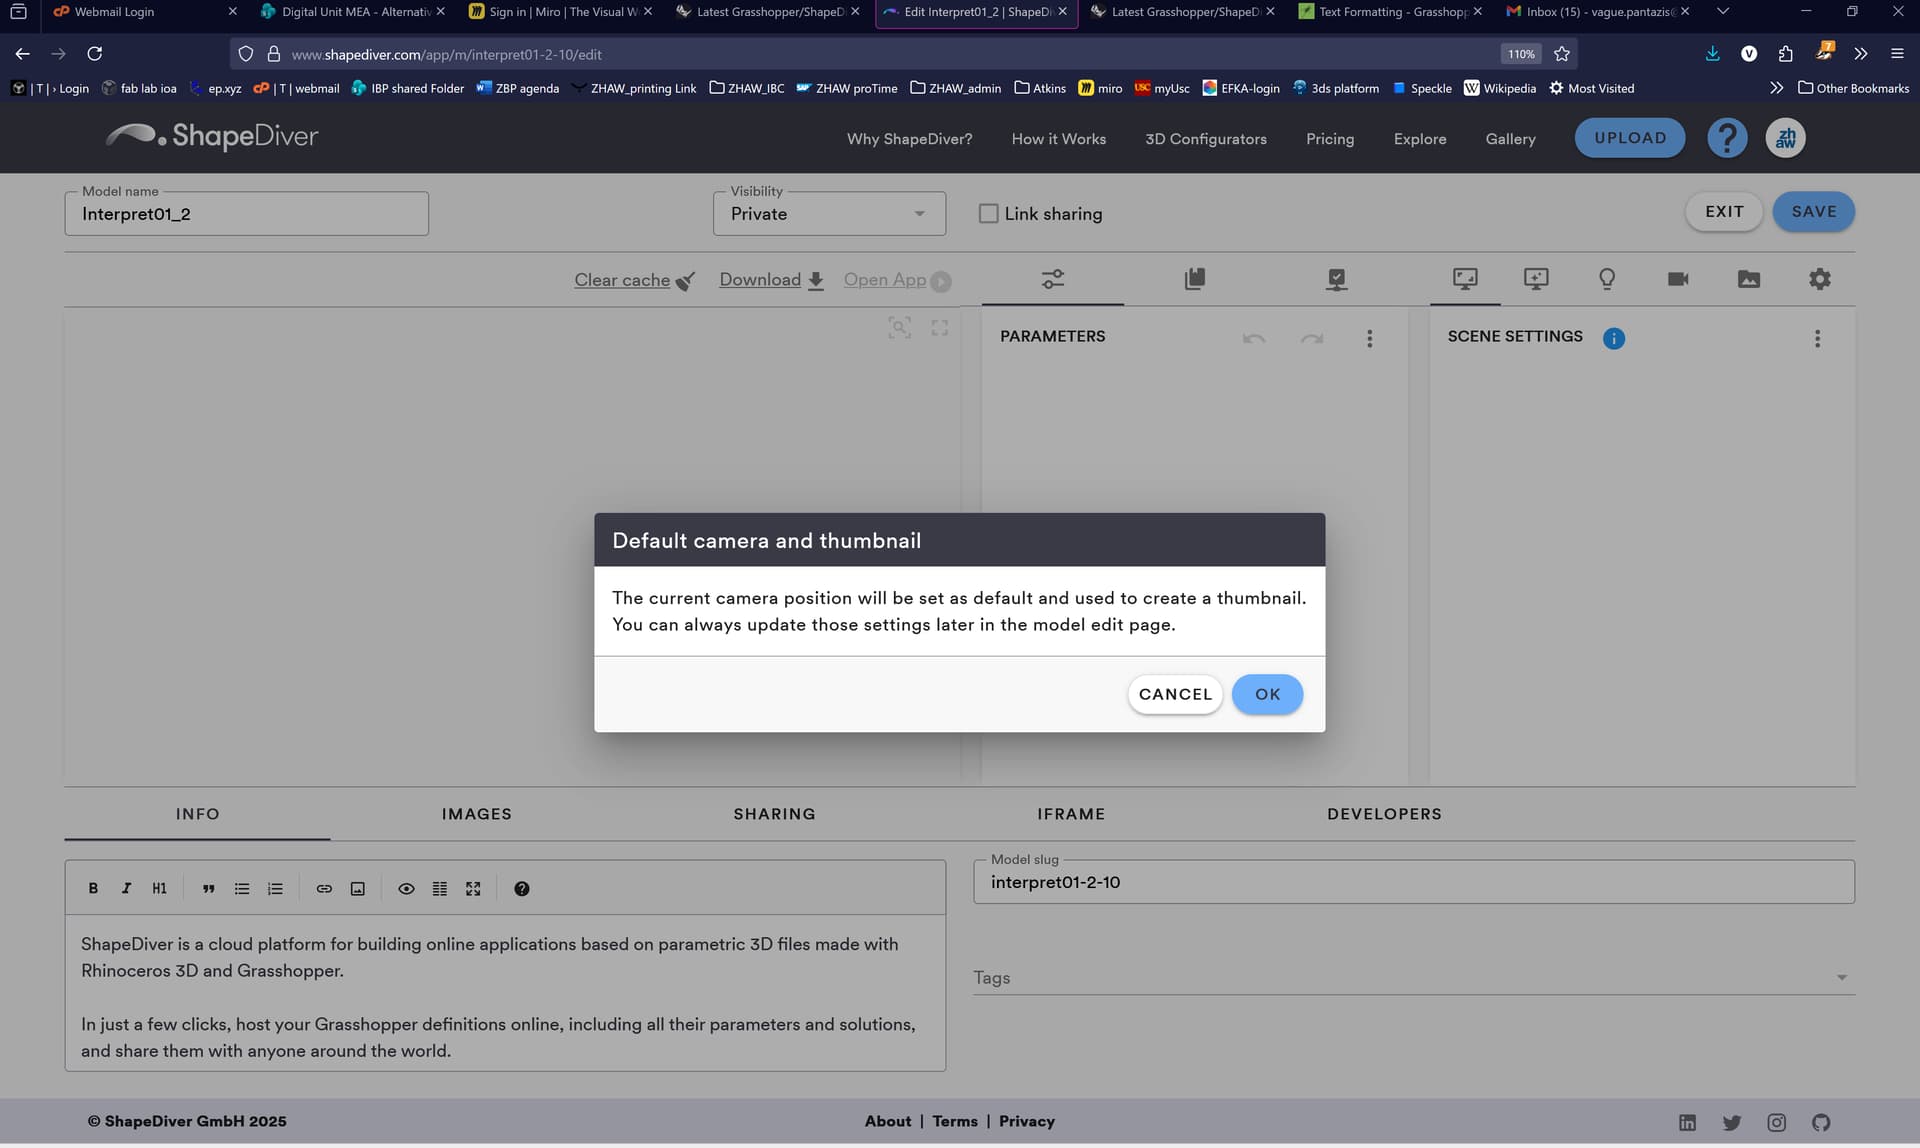Viewport: 1920px width, 1148px height.
Task: Toggle the editor's eye preview icon
Action: 406,888
